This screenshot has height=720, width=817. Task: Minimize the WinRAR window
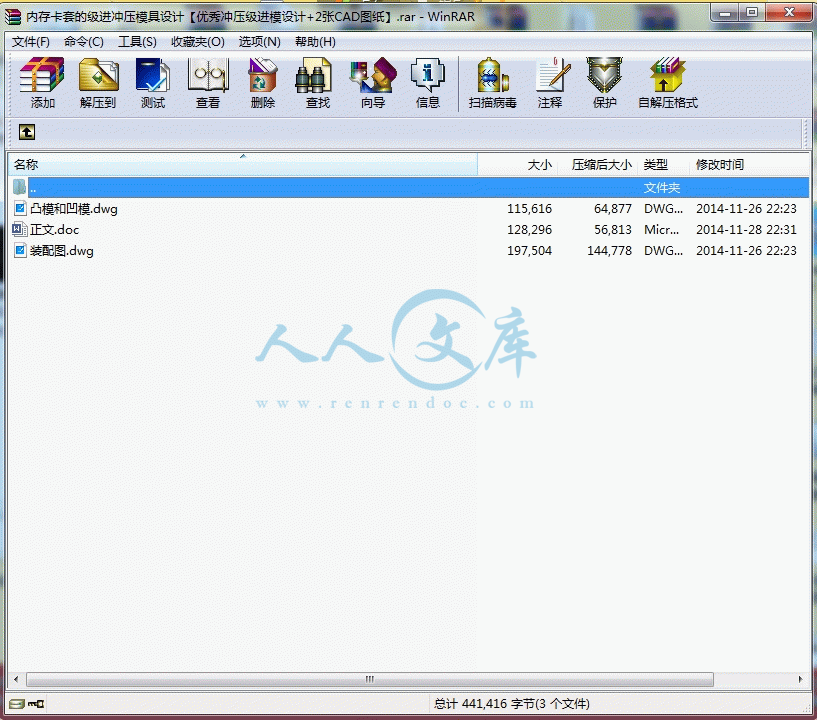[x=724, y=13]
